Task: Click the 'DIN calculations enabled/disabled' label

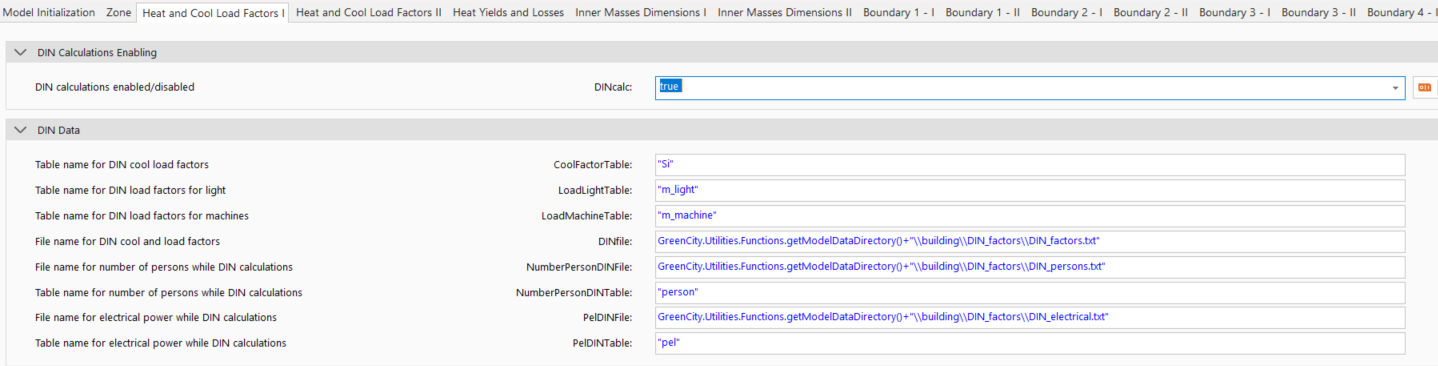Action: click(x=115, y=87)
